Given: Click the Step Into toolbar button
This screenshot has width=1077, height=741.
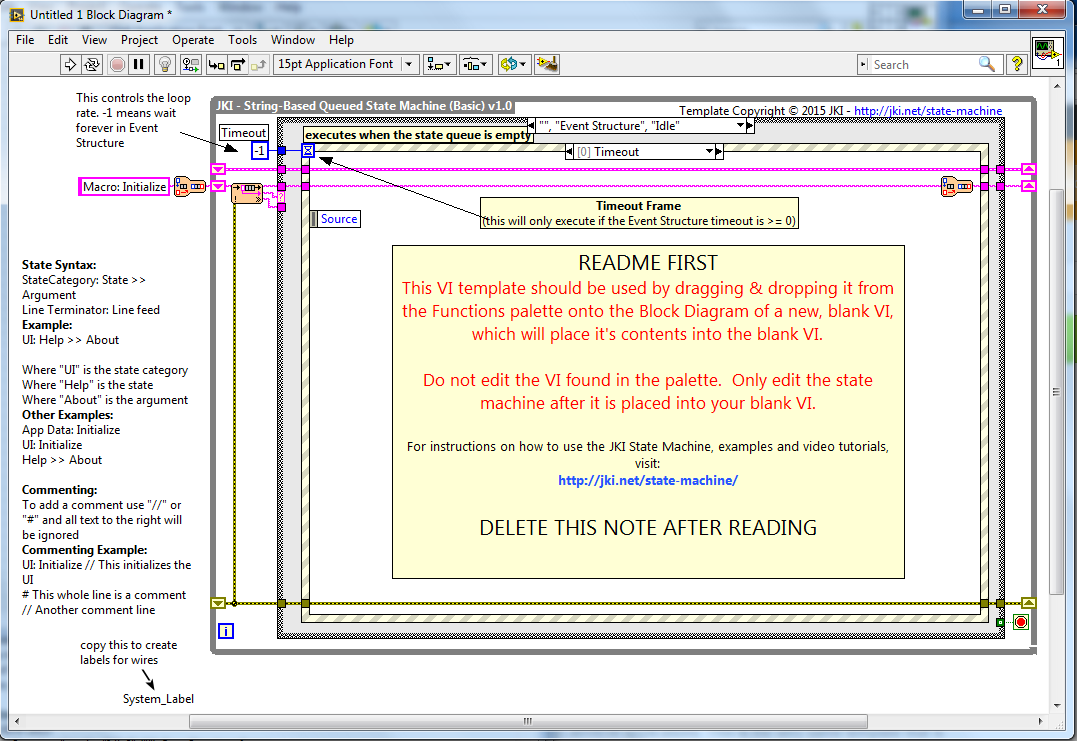Looking at the screenshot, I should [216, 65].
